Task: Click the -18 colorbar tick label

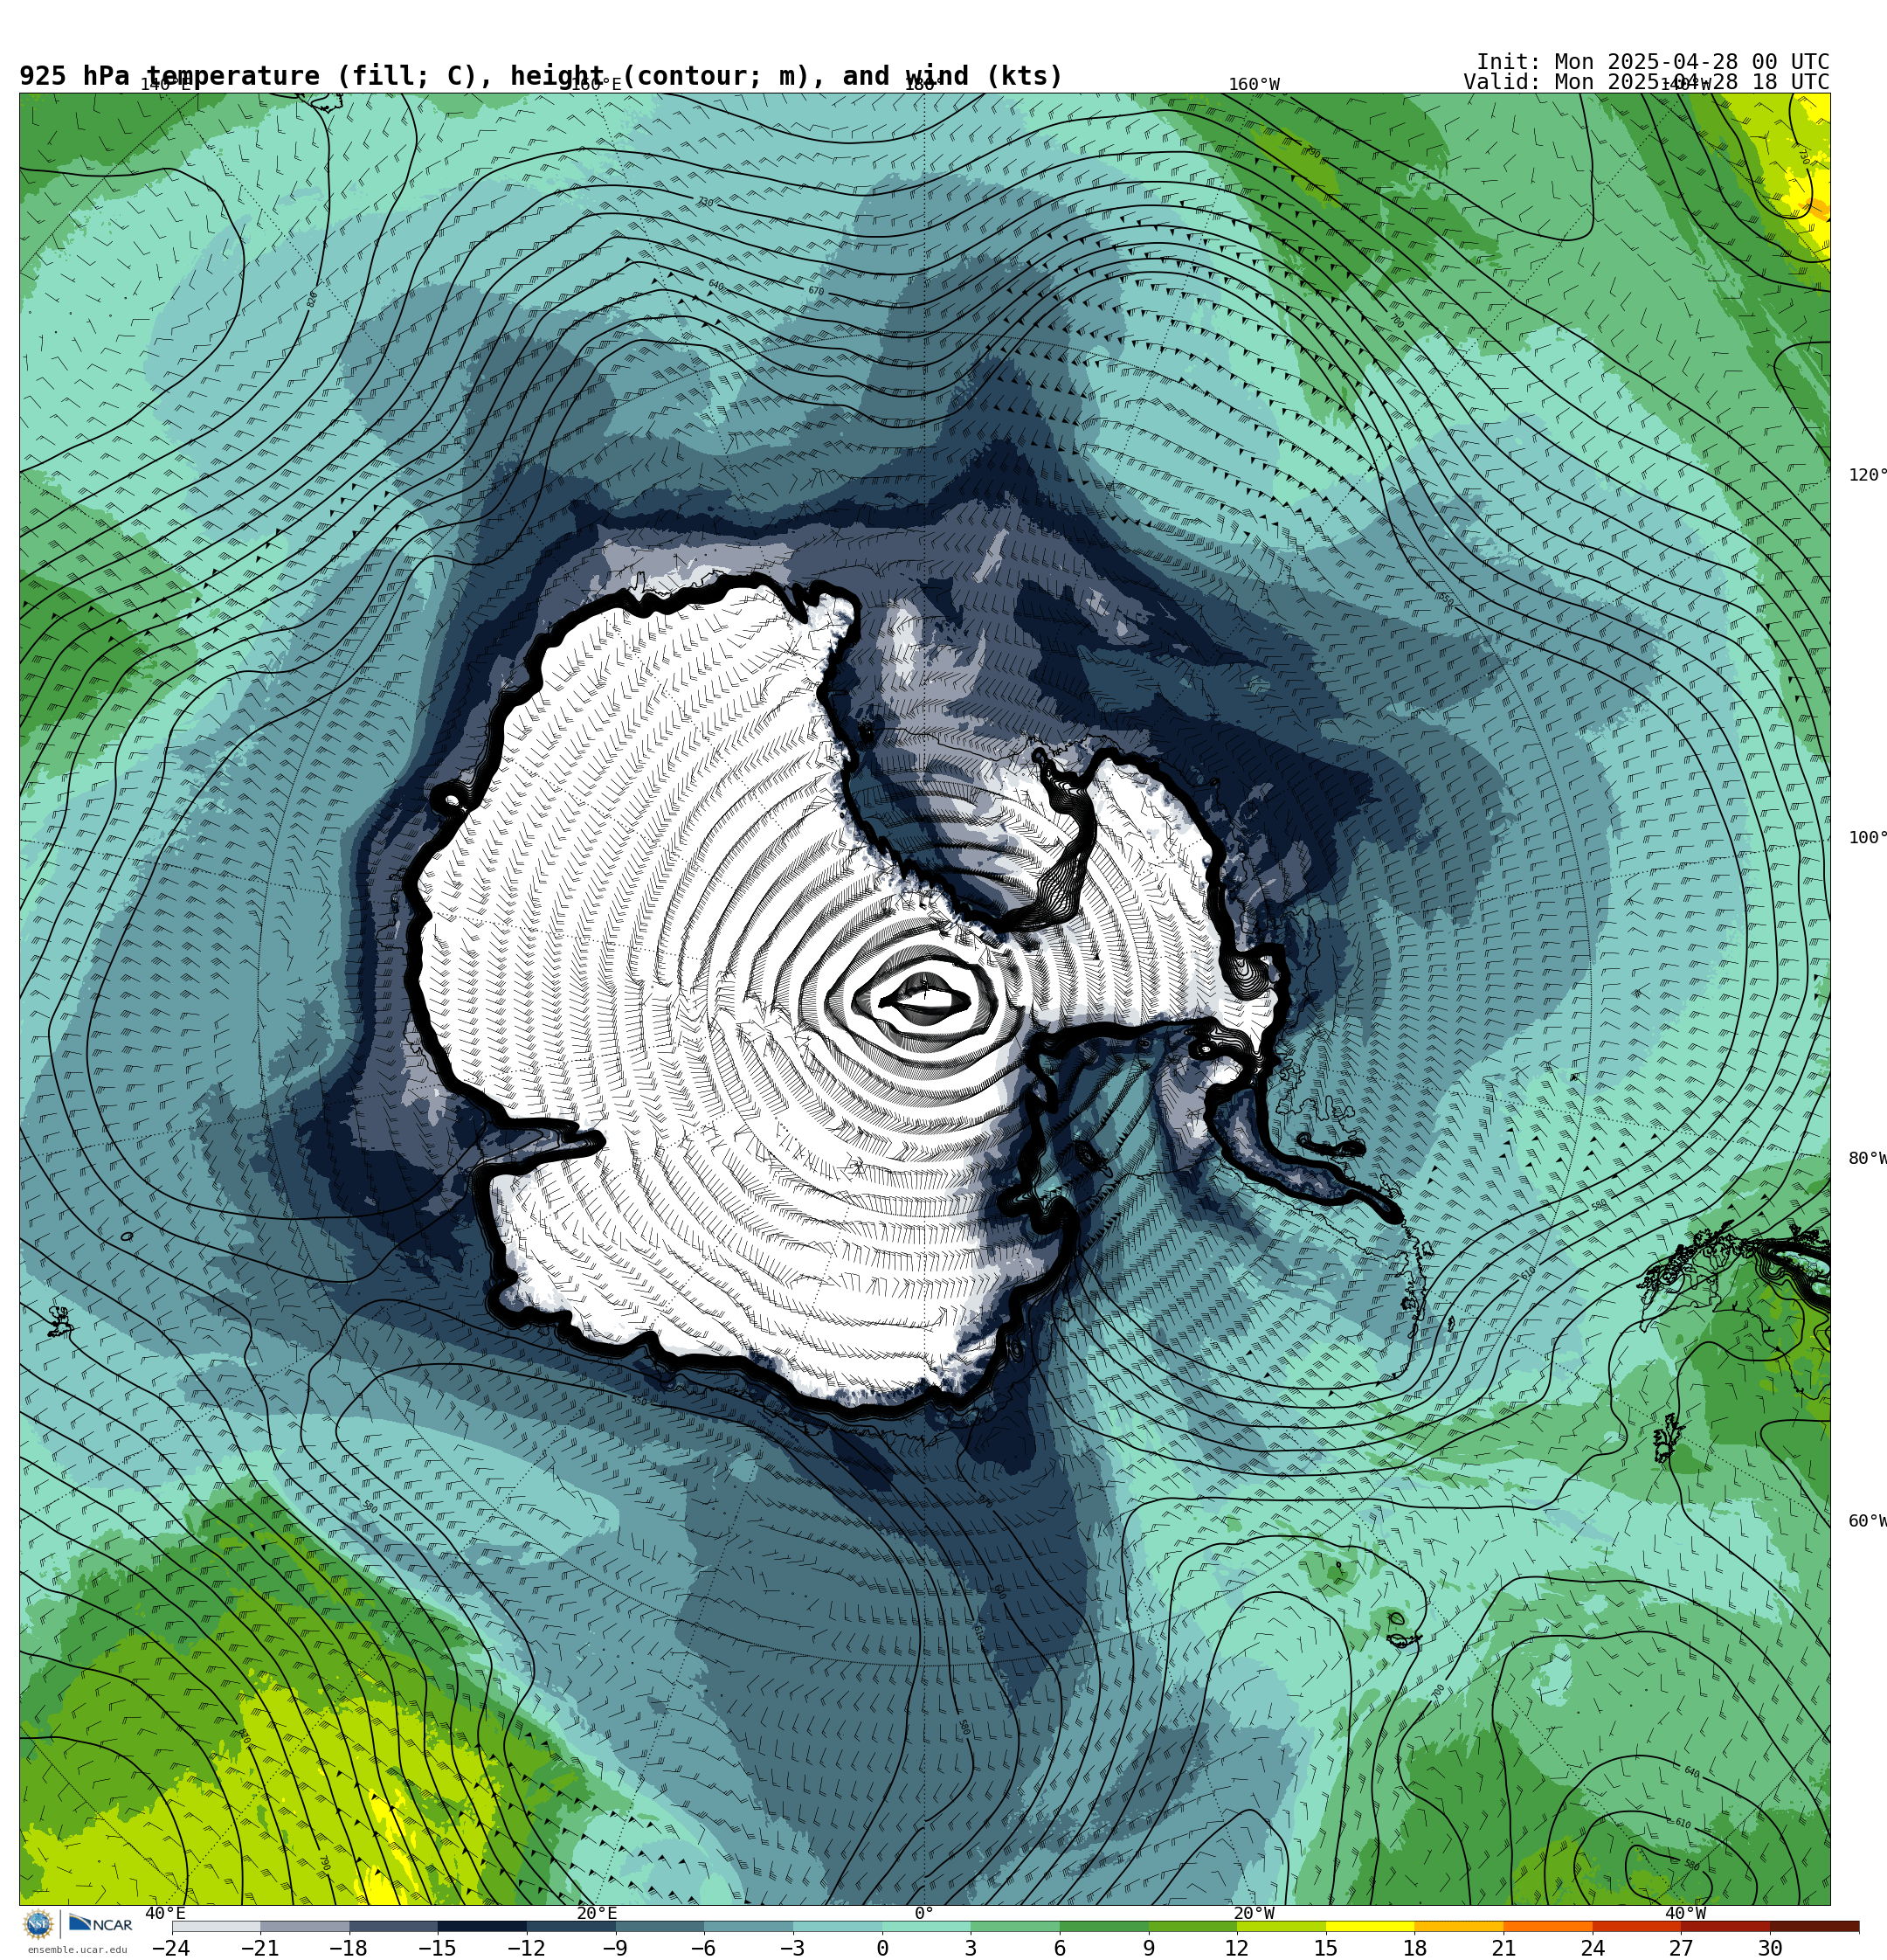Action: (x=348, y=1948)
